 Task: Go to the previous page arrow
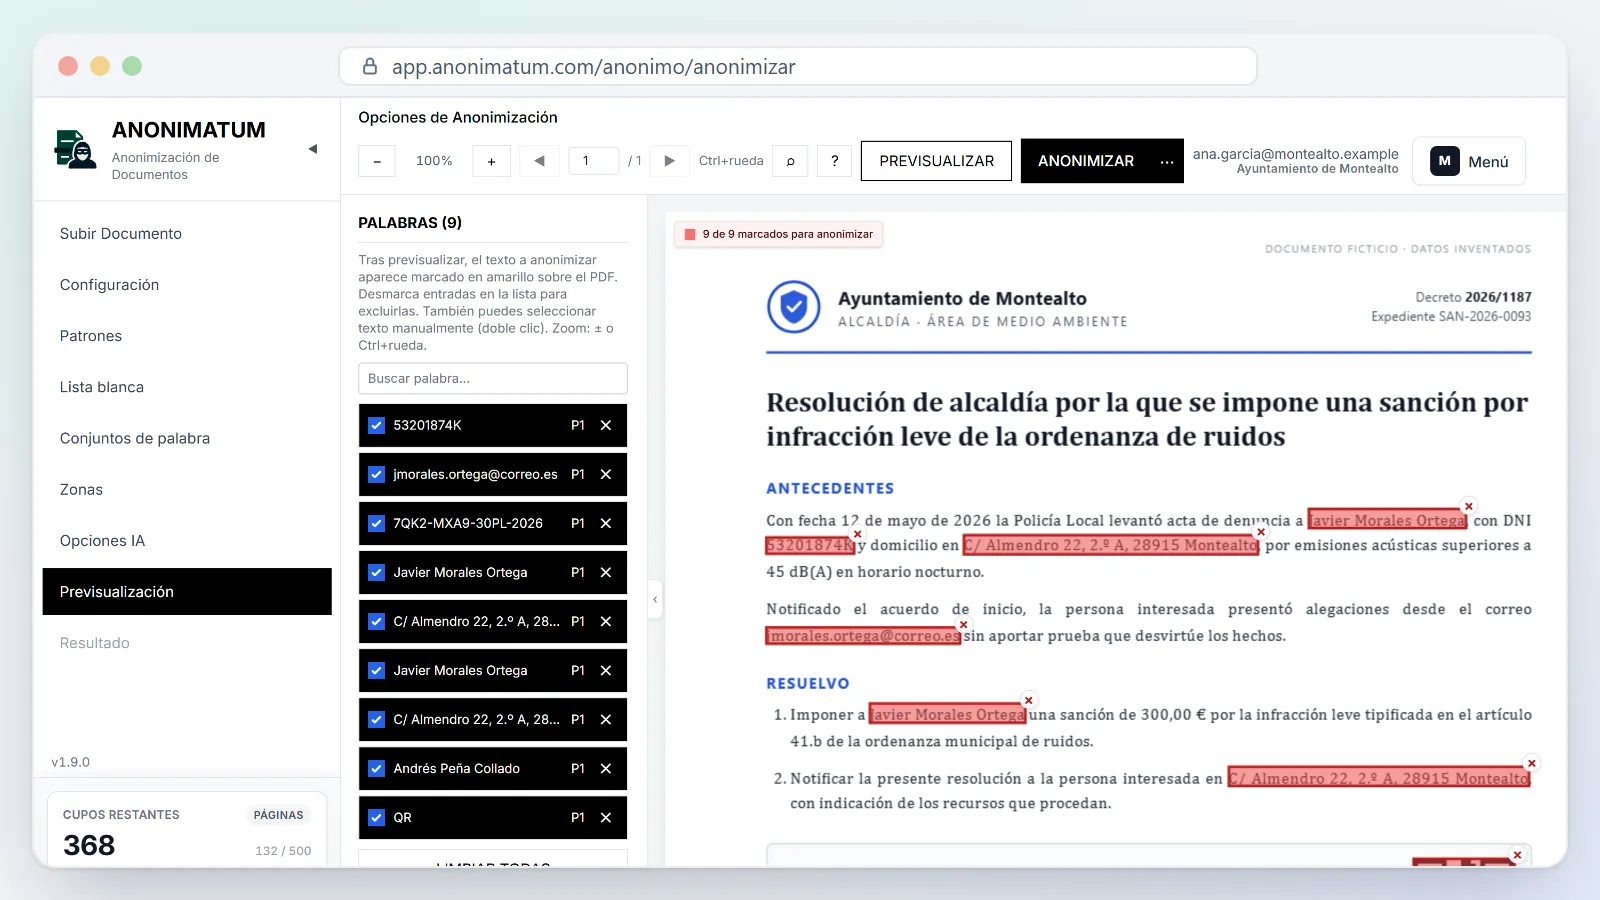click(539, 161)
